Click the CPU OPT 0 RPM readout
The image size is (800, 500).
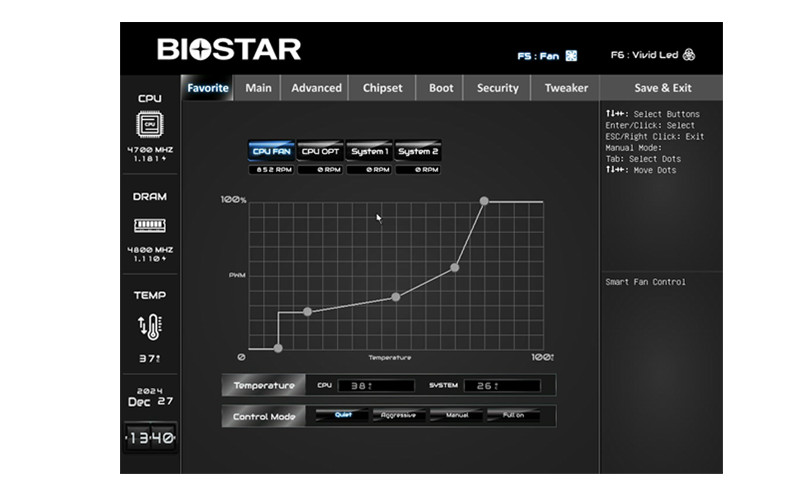[320, 169]
